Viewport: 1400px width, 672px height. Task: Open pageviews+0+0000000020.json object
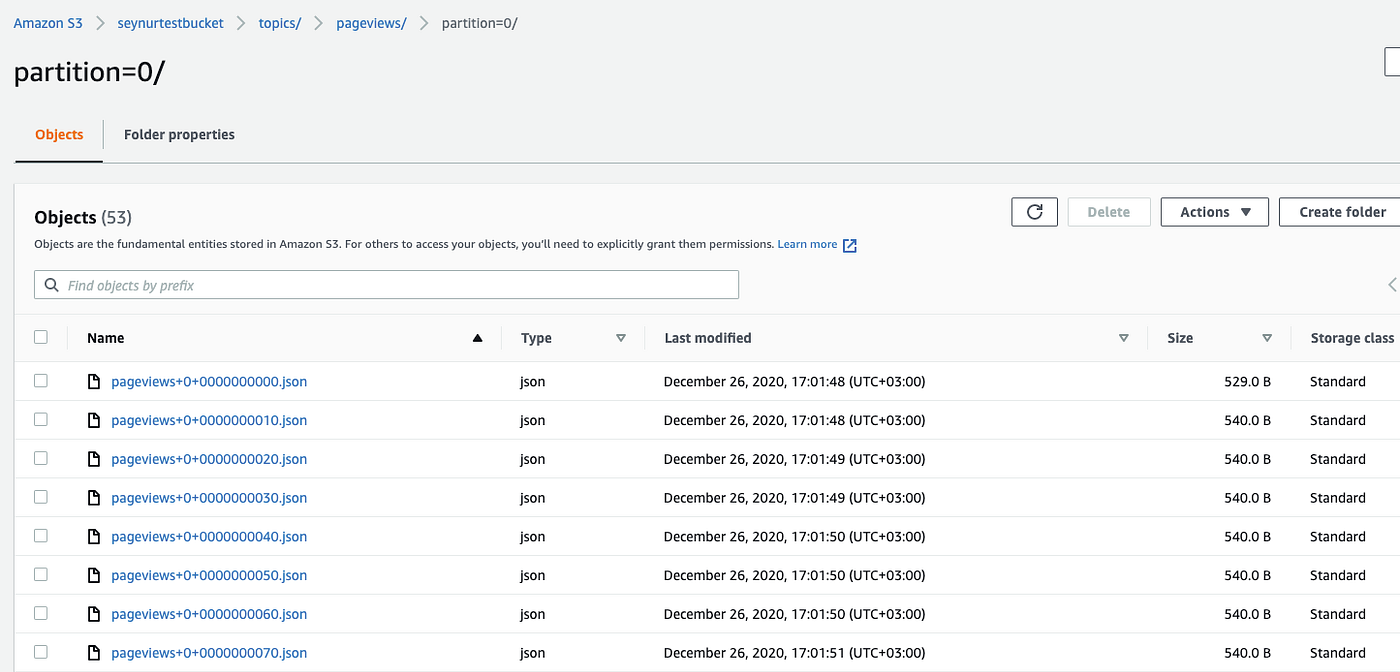[x=209, y=460]
